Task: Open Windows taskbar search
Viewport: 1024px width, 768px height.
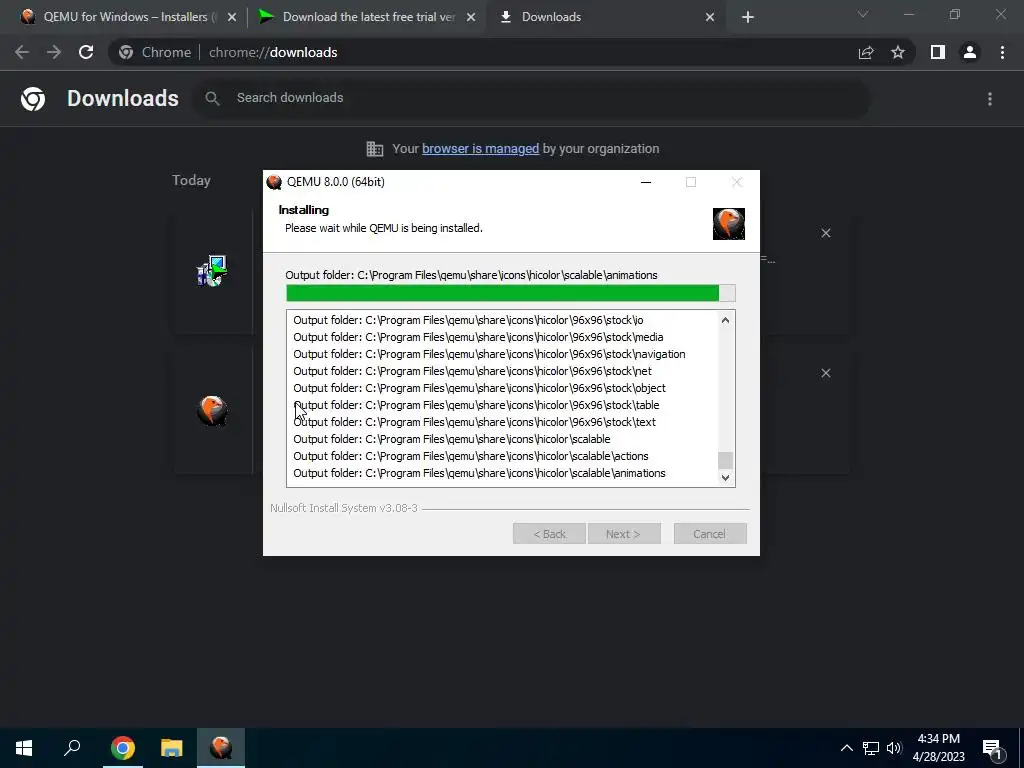Action: (72, 748)
